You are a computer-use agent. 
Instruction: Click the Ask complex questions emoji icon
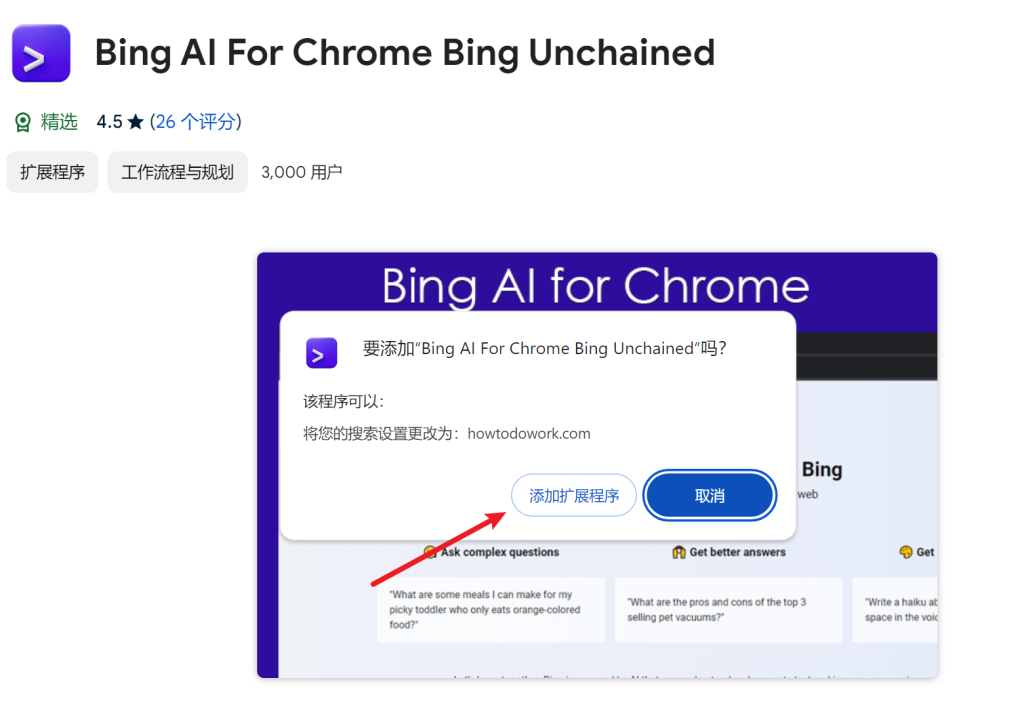click(430, 552)
